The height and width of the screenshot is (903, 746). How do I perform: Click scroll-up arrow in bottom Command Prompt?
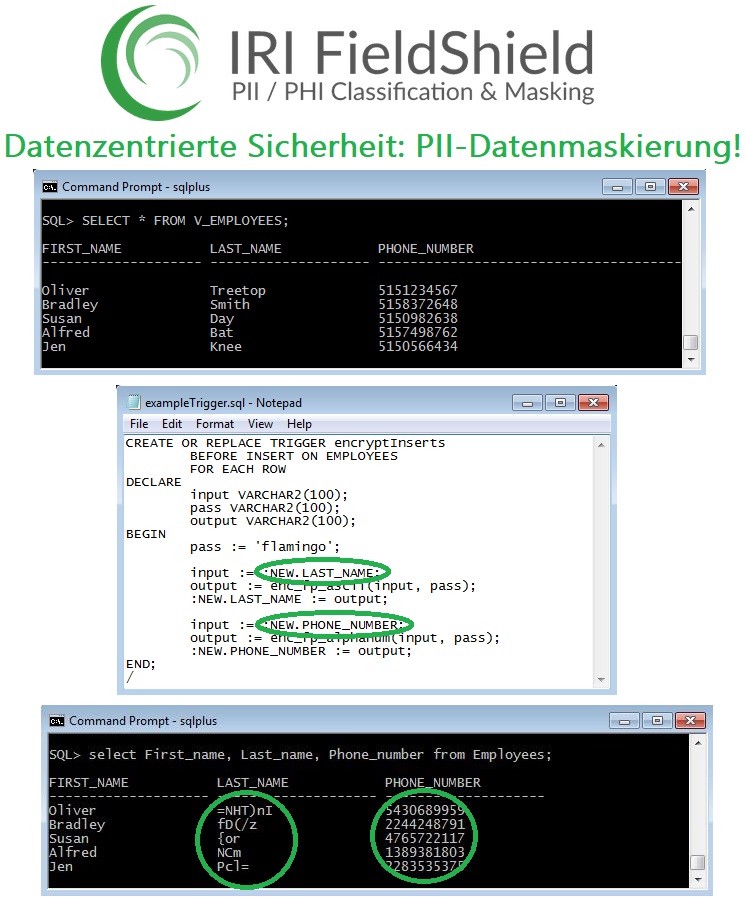(x=698, y=743)
